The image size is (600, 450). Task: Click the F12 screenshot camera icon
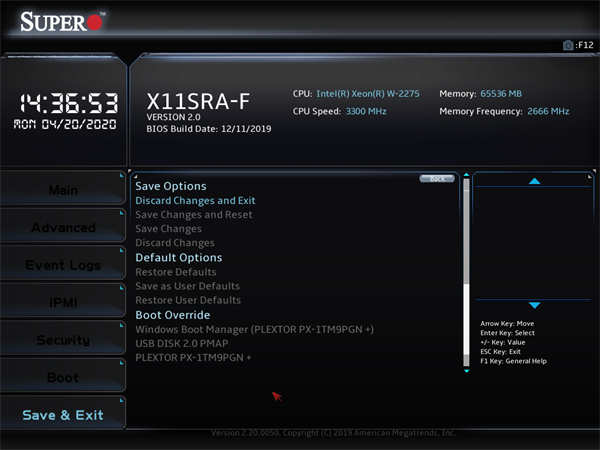pyautogui.click(x=568, y=45)
